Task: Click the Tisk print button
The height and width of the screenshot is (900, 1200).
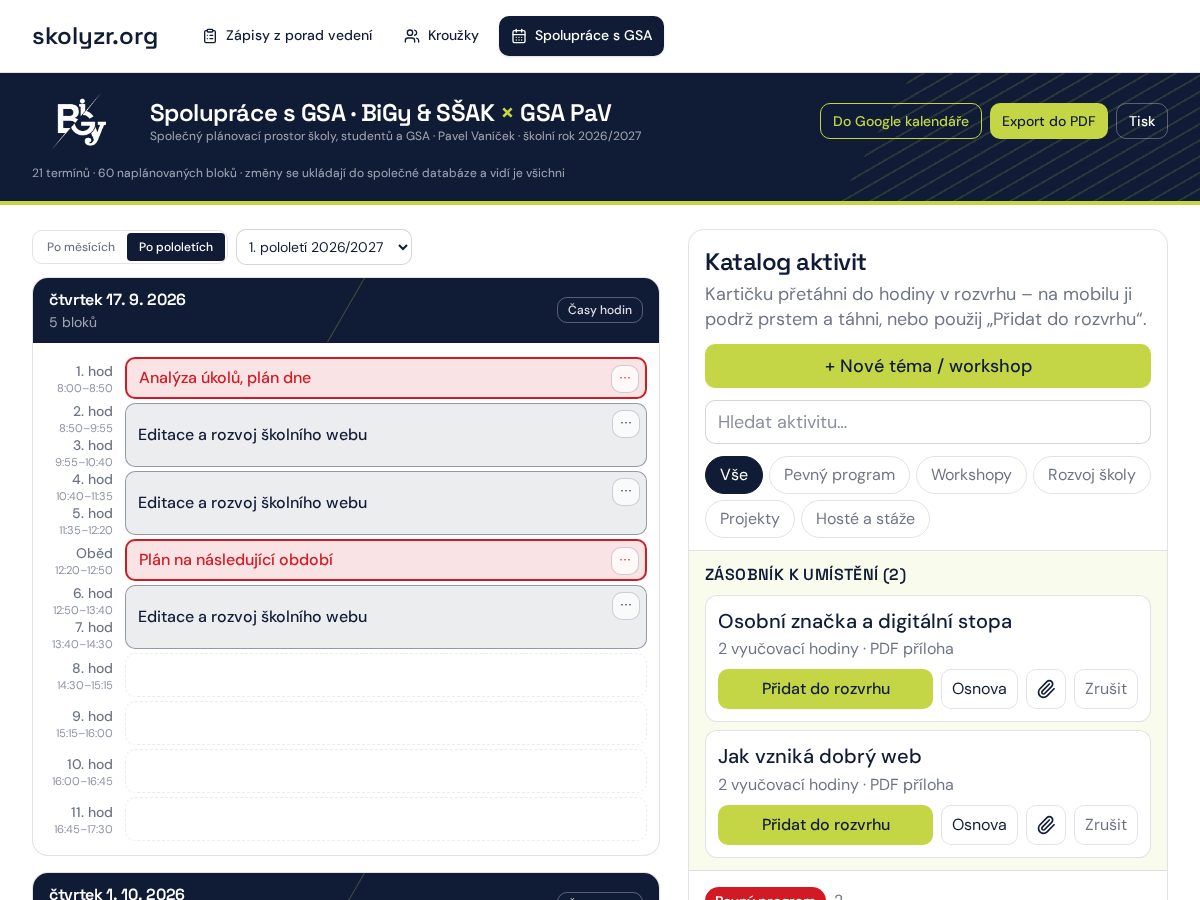Action: point(1142,121)
